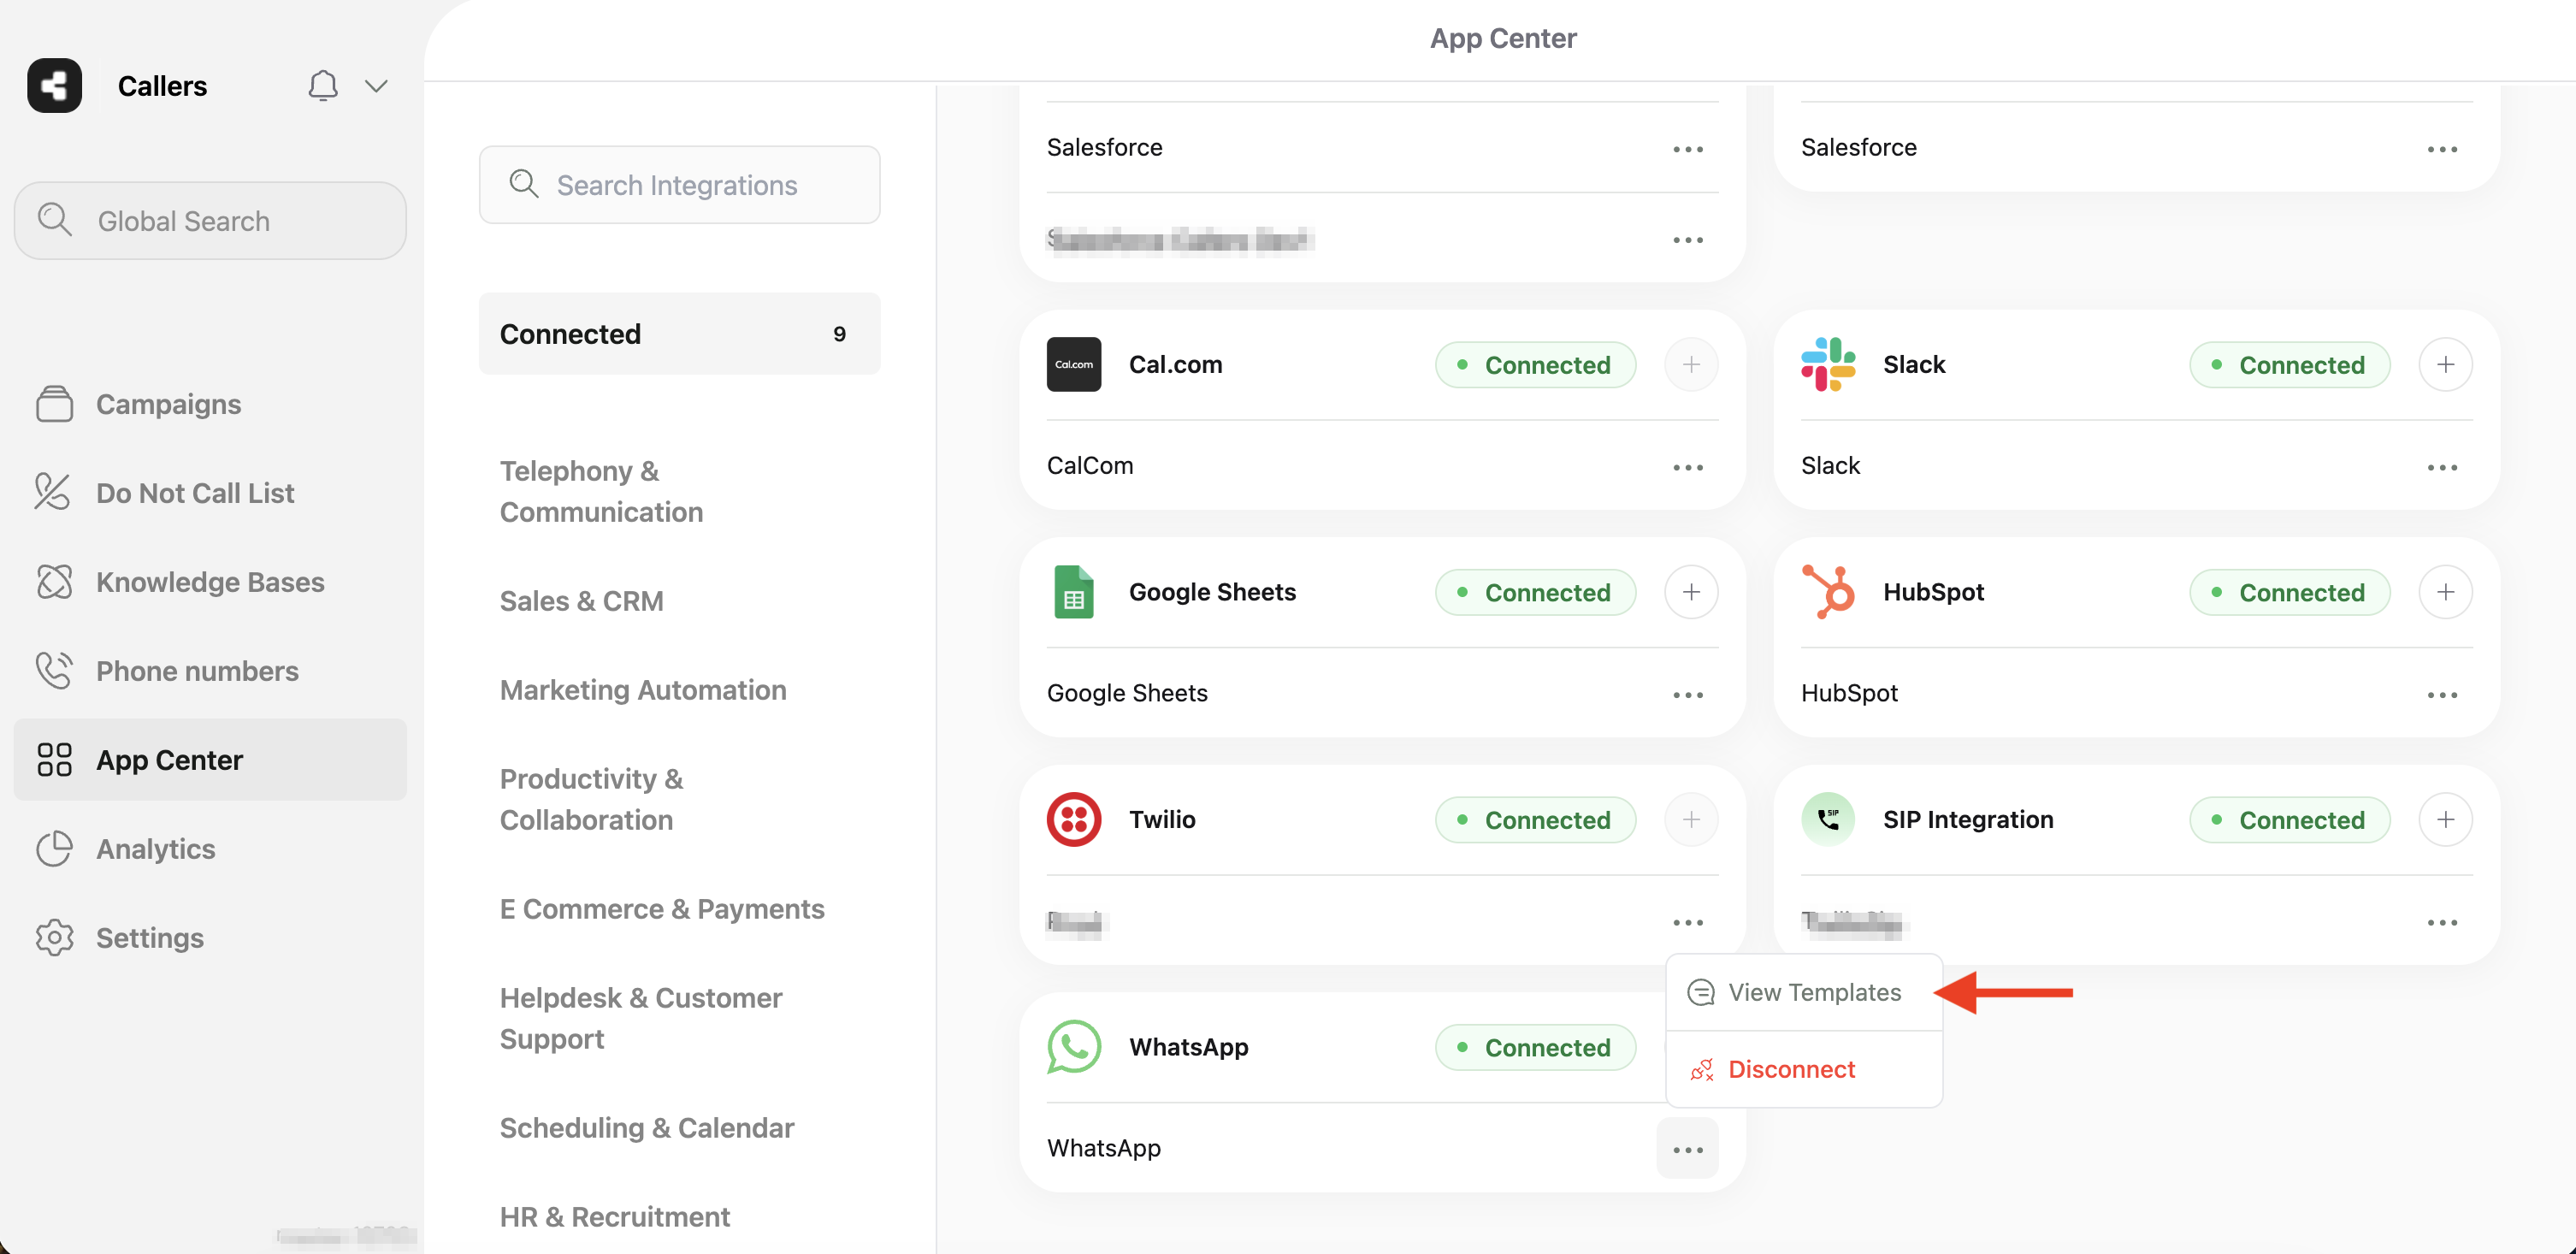The width and height of the screenshot is (2576, 1254).
Task: Select App Center in sidebar
Action: point(210,760)
